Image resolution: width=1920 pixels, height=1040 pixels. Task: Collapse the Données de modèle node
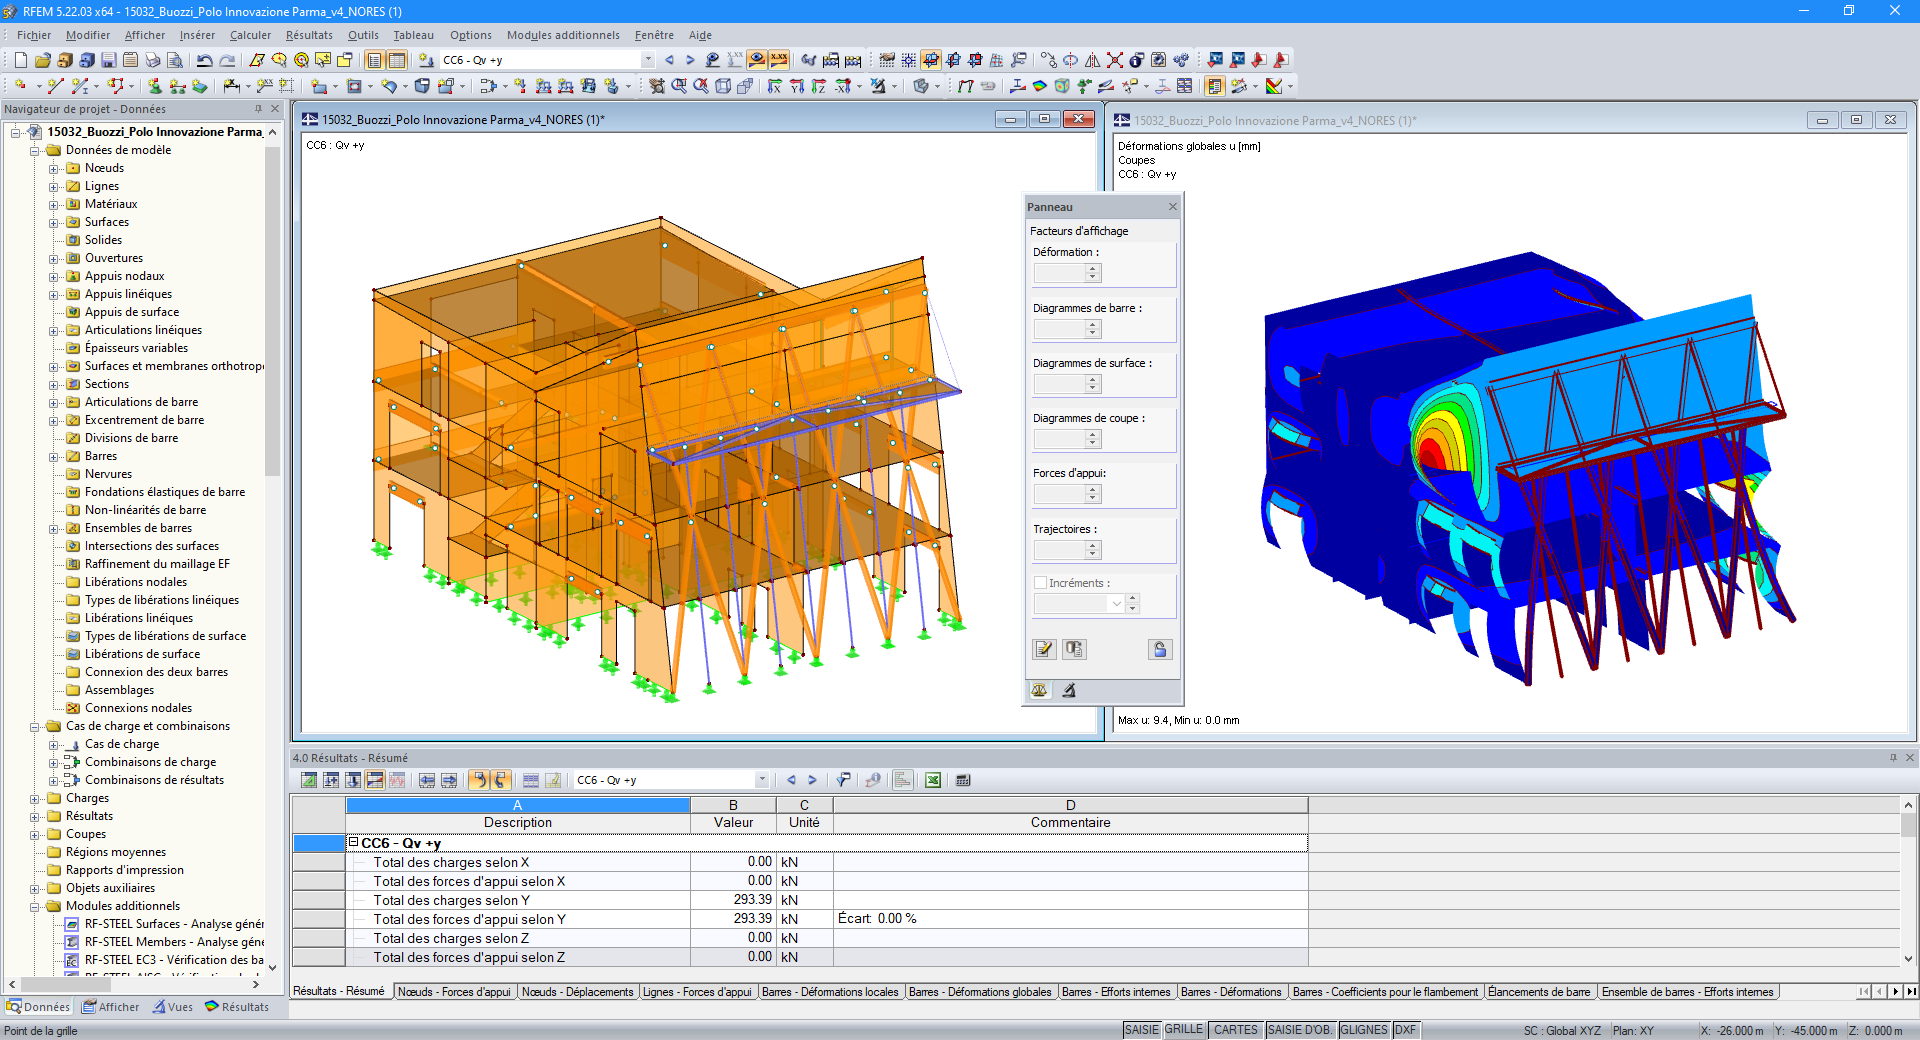35,151
